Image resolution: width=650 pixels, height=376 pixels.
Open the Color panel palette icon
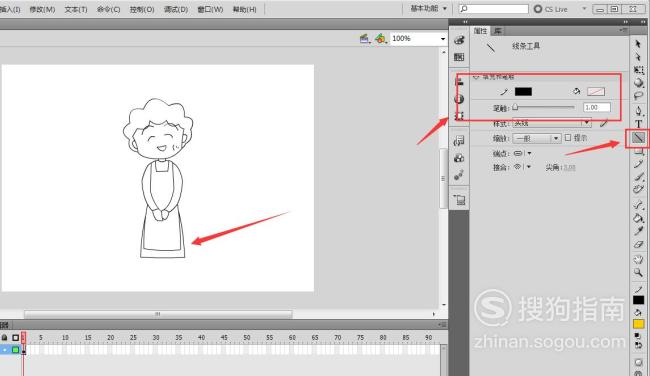pyautogui.click(x=459, y=40)
